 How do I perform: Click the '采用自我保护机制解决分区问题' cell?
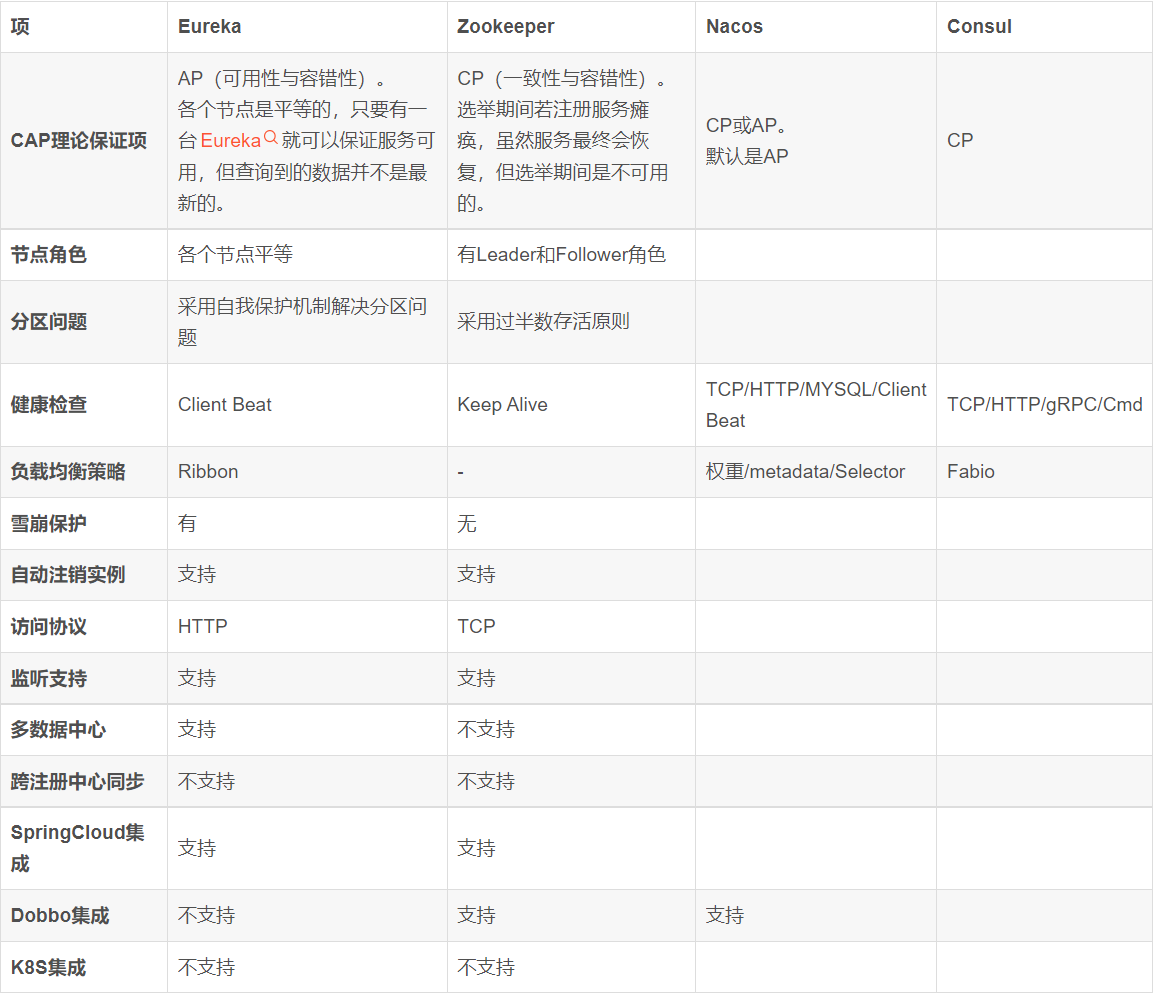[307, 321]
